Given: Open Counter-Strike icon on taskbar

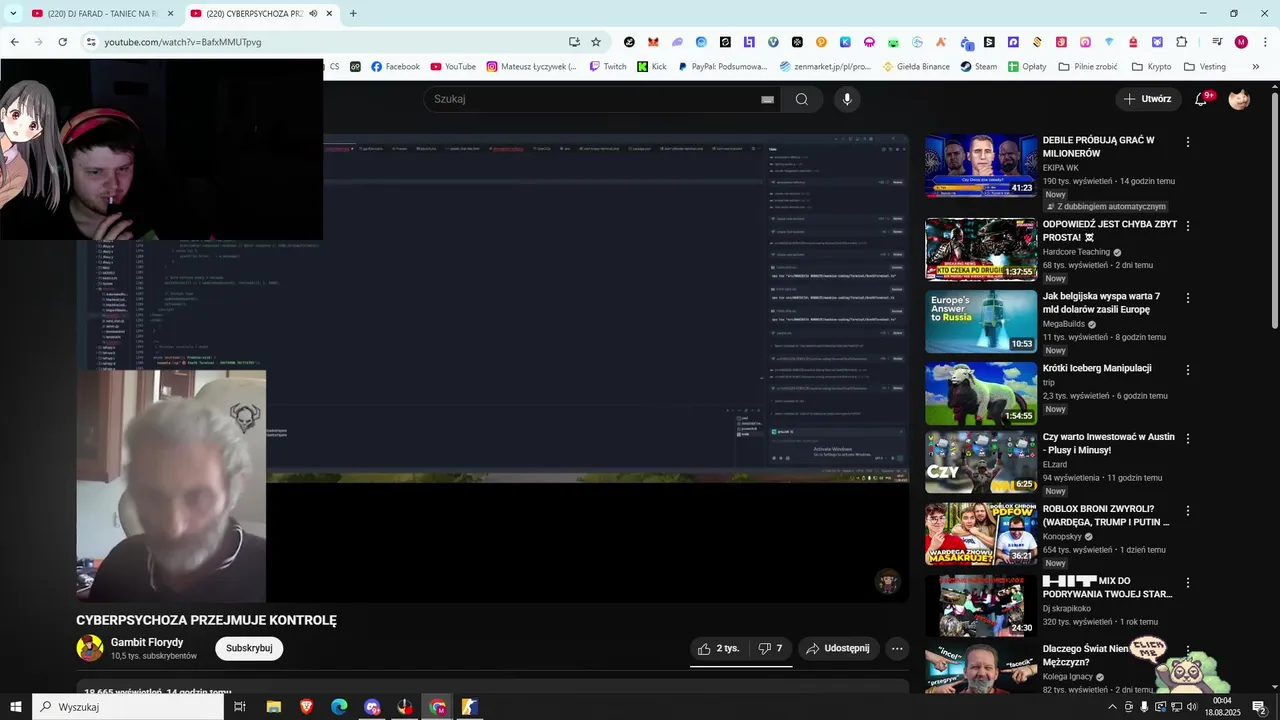Looking at the screenshot, I should [470, 707].
